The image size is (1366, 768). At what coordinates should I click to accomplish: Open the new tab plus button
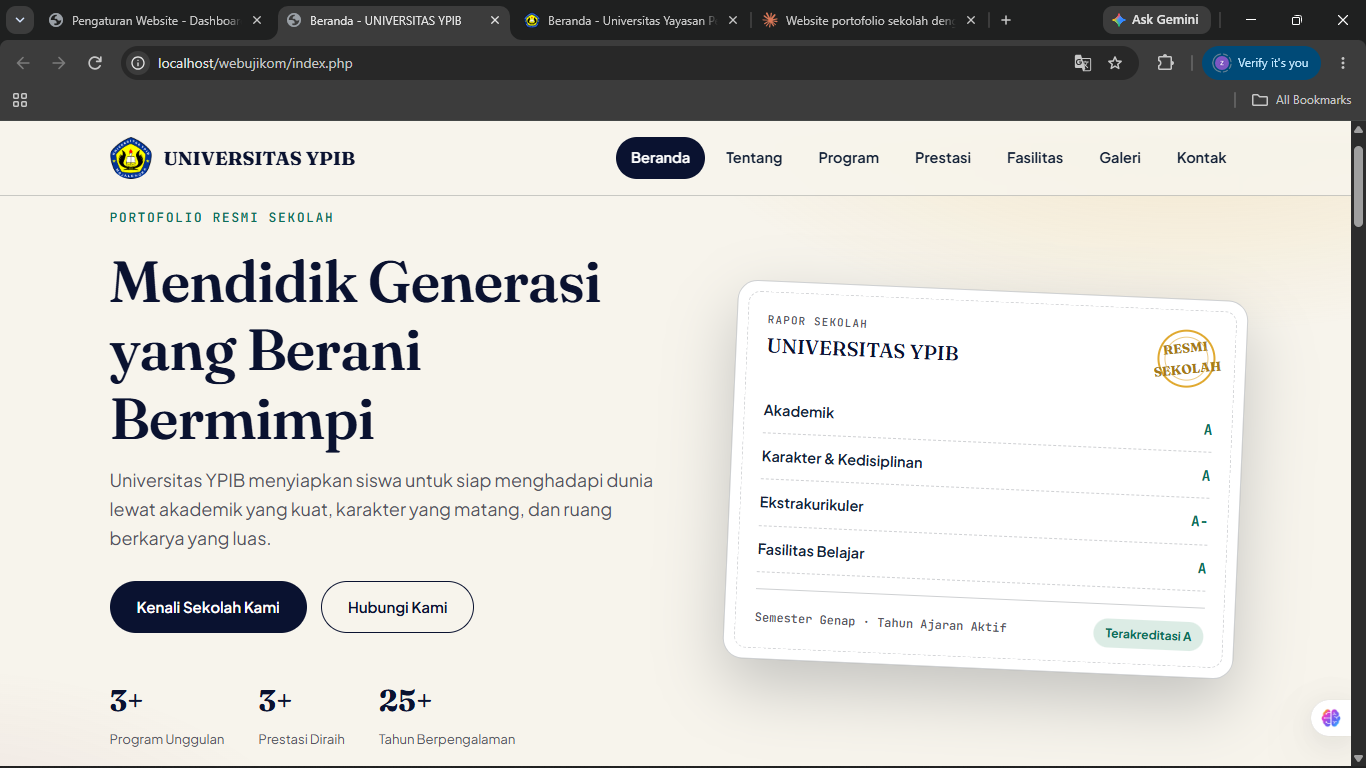[1006, 20]
